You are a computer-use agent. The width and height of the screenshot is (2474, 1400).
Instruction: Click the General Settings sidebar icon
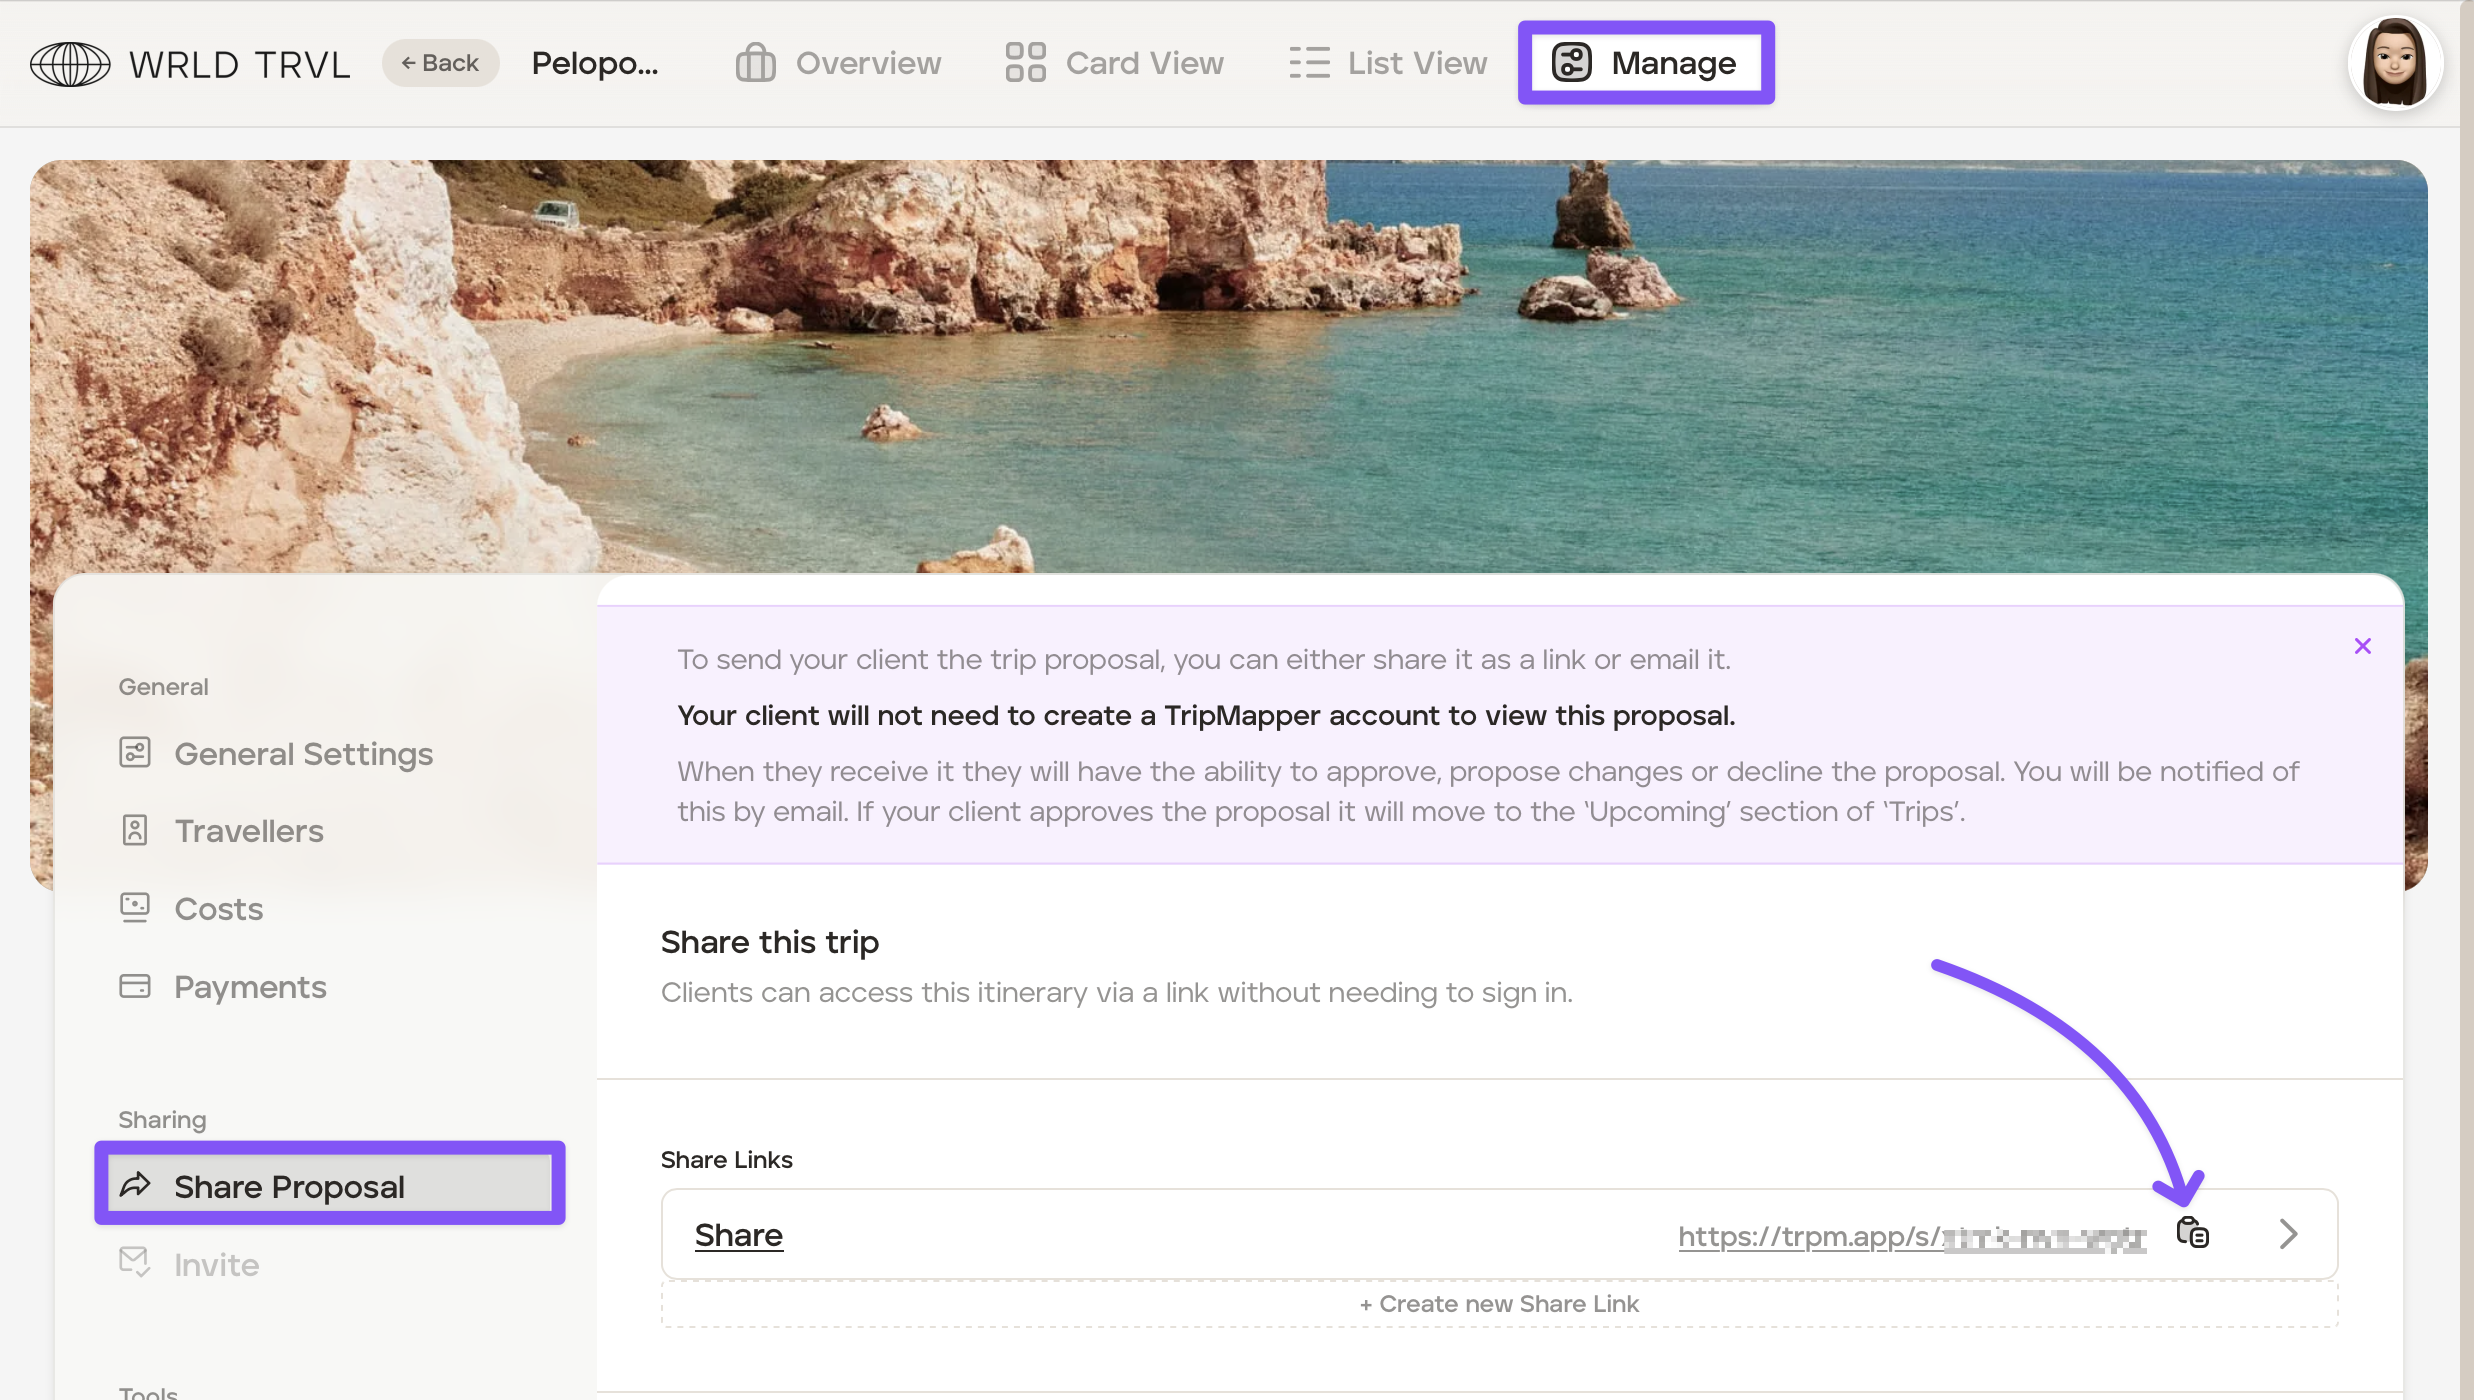135,753
